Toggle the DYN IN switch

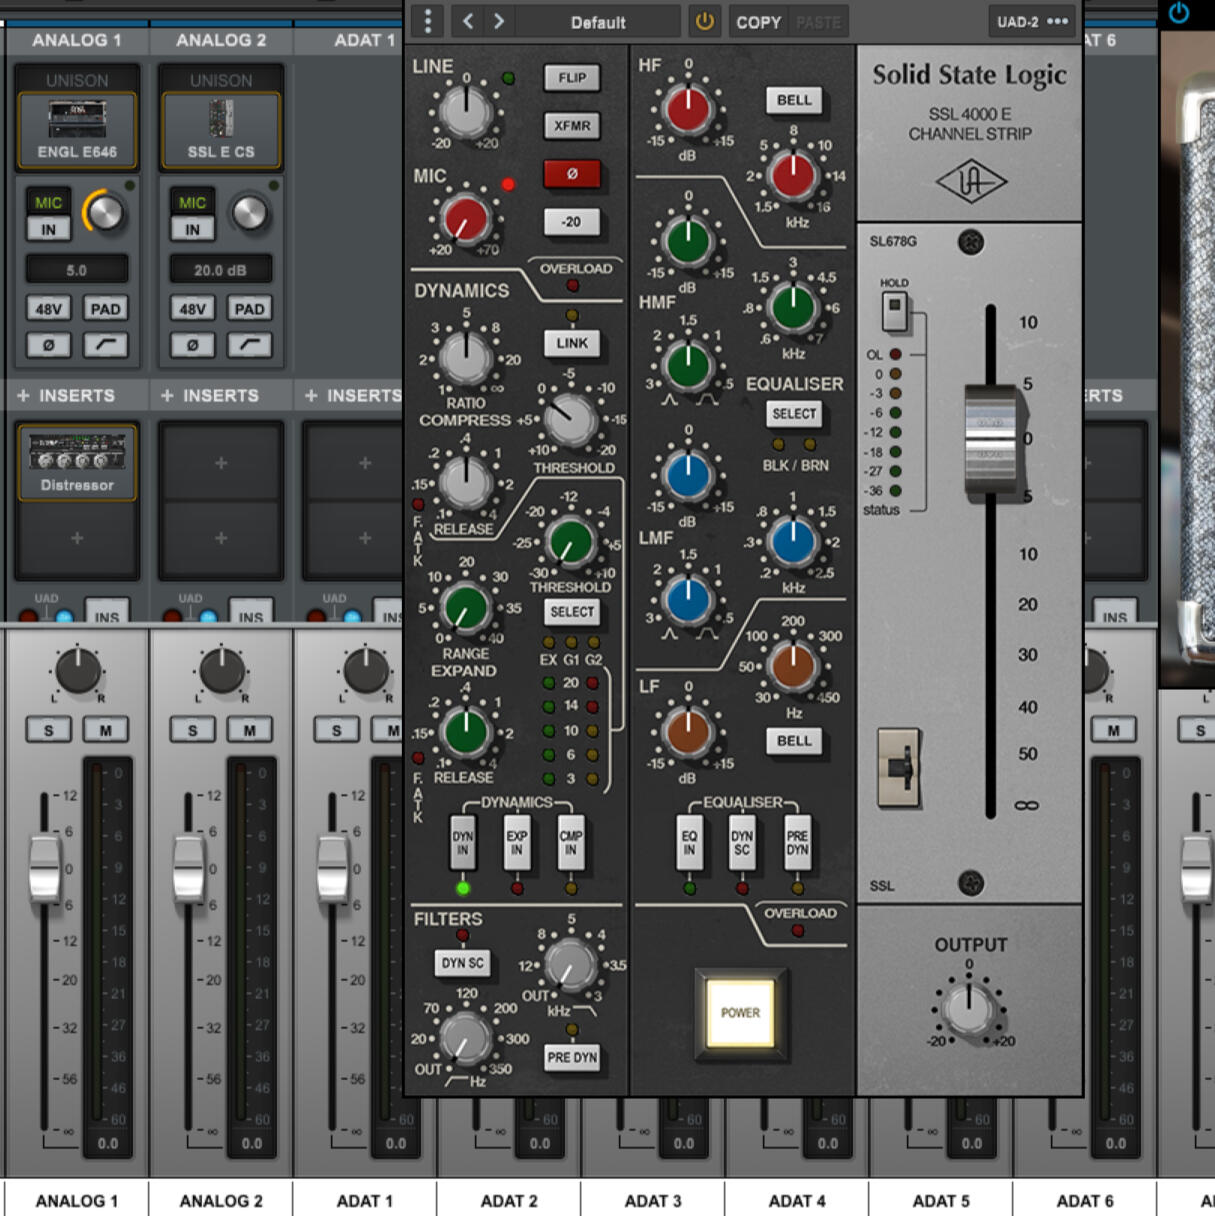462,843
